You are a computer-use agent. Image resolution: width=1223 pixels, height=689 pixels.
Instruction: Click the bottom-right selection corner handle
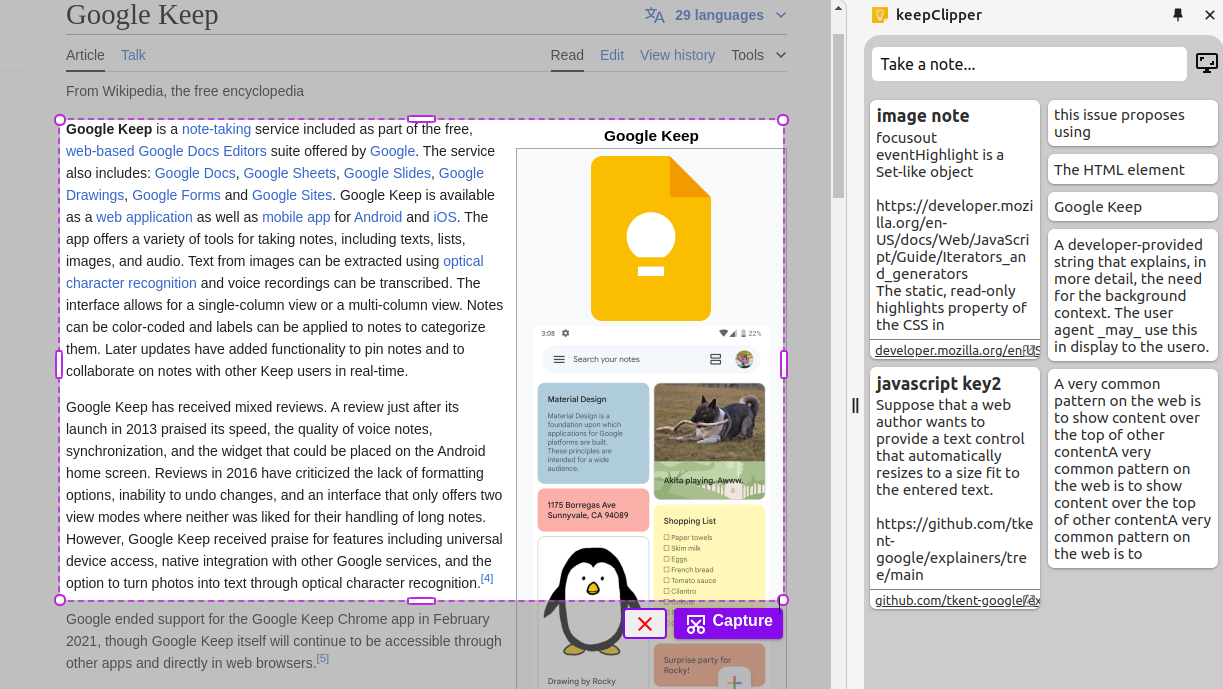click(783, 600)
